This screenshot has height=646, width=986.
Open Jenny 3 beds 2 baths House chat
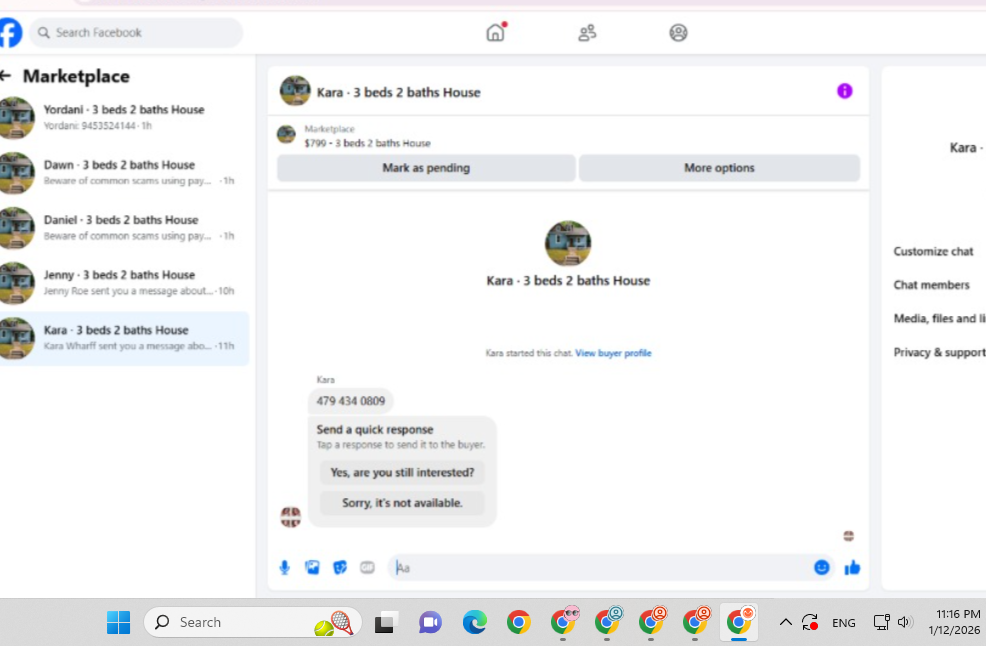(x=125, y=283)
